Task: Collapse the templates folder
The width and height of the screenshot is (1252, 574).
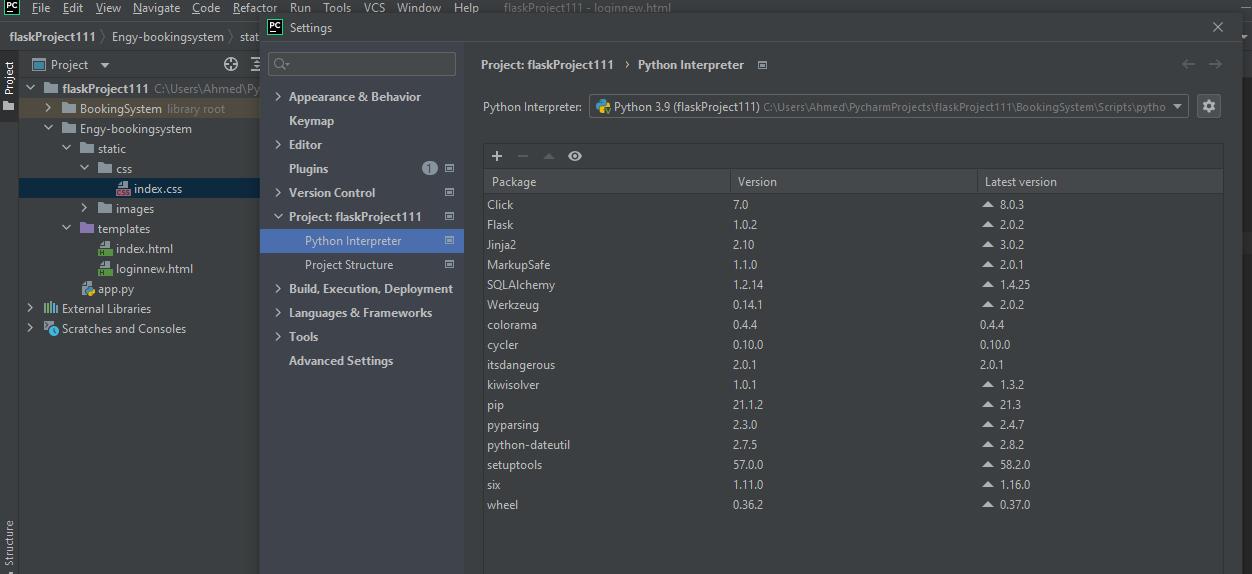Action: [67, 229]
